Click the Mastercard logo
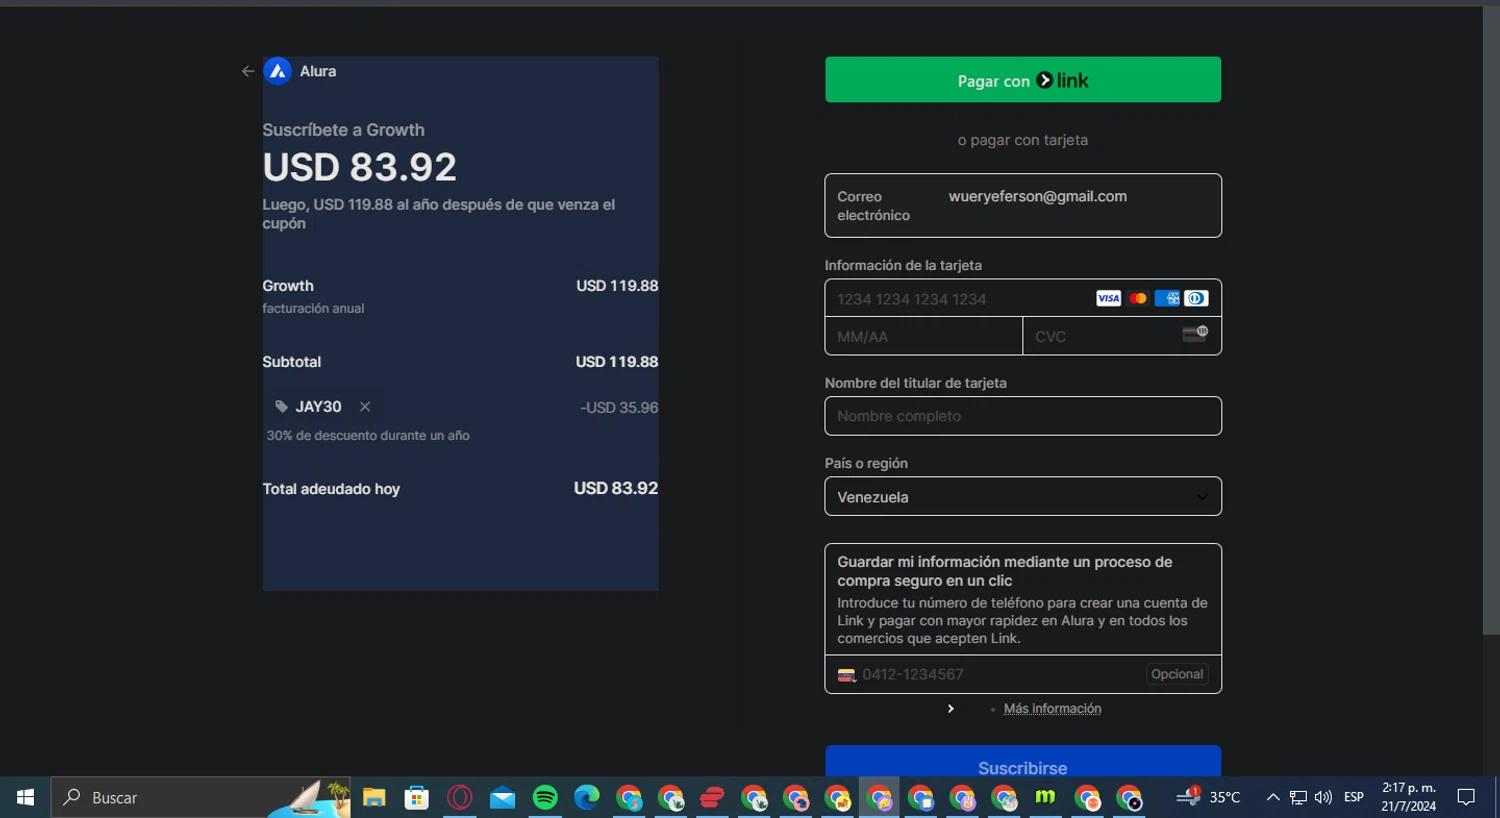1500x818 pixels. point(1138,298)
